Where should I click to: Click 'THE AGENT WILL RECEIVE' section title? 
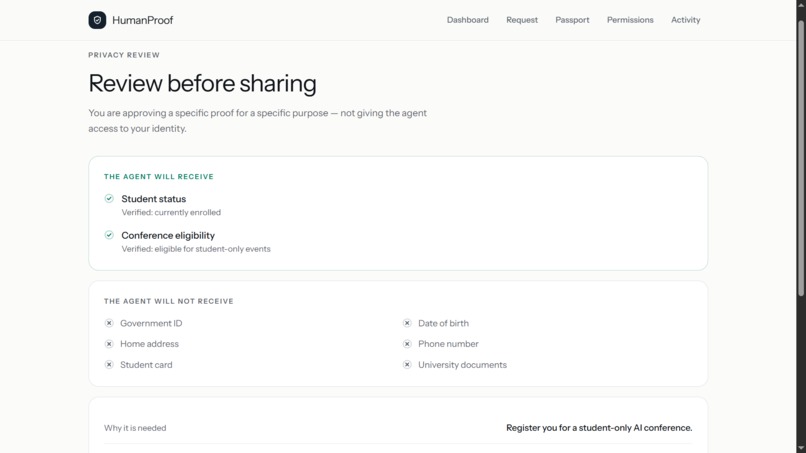point(159,176)
